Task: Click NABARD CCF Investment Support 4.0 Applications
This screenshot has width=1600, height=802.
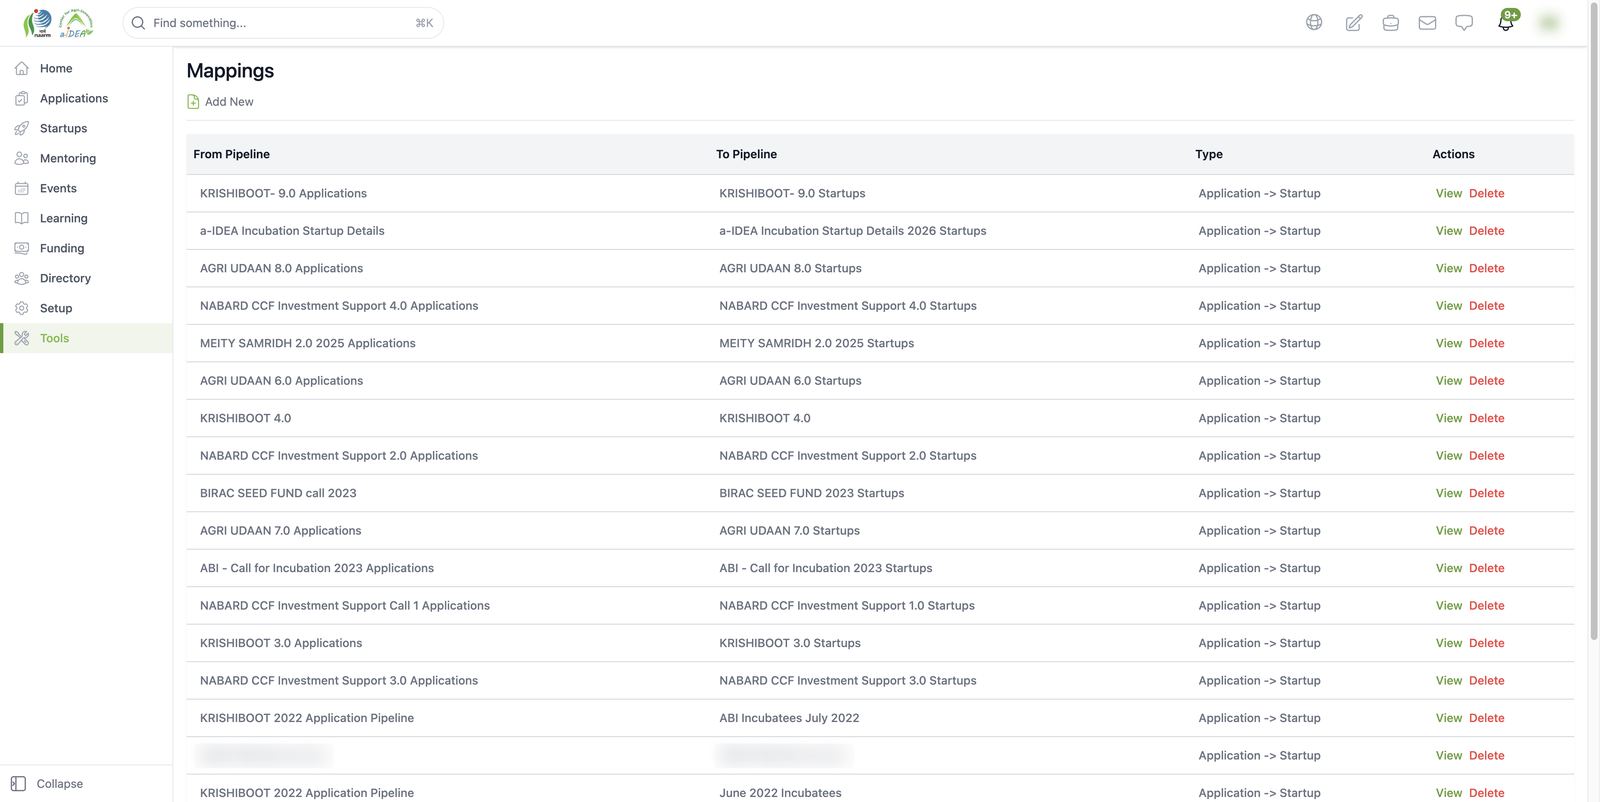Action: click(x=339, y=306)
